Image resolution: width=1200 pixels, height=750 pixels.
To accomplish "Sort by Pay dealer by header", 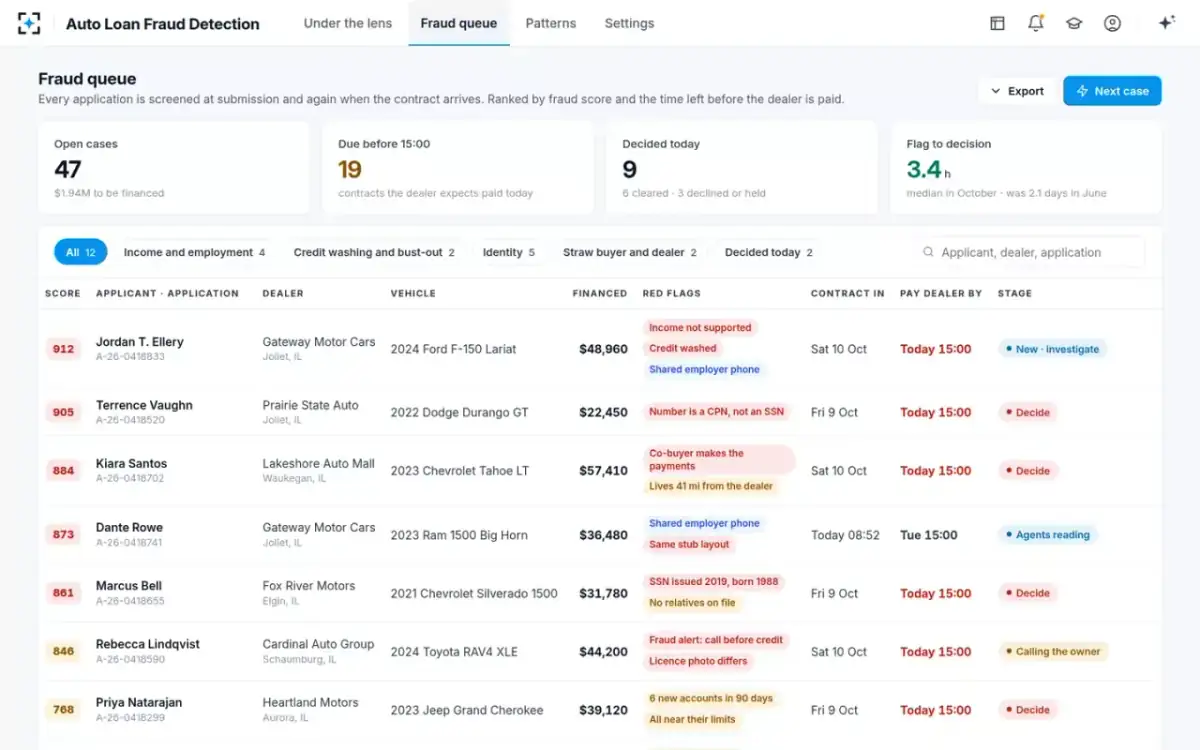I will [941, 293].
